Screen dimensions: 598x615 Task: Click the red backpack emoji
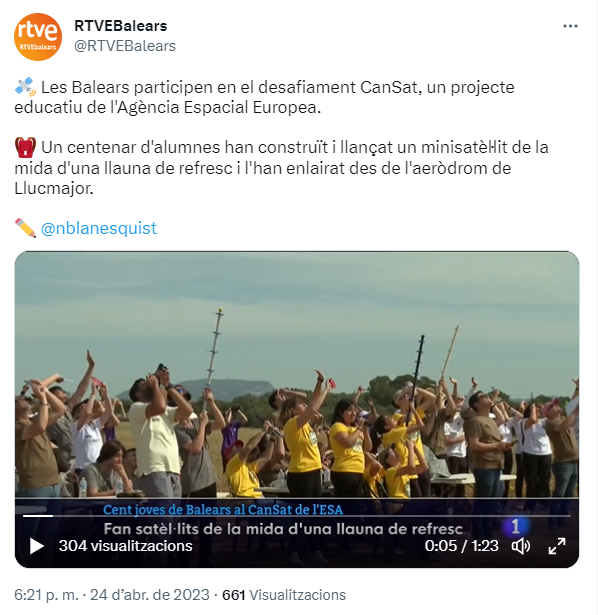tap(25, 147)
